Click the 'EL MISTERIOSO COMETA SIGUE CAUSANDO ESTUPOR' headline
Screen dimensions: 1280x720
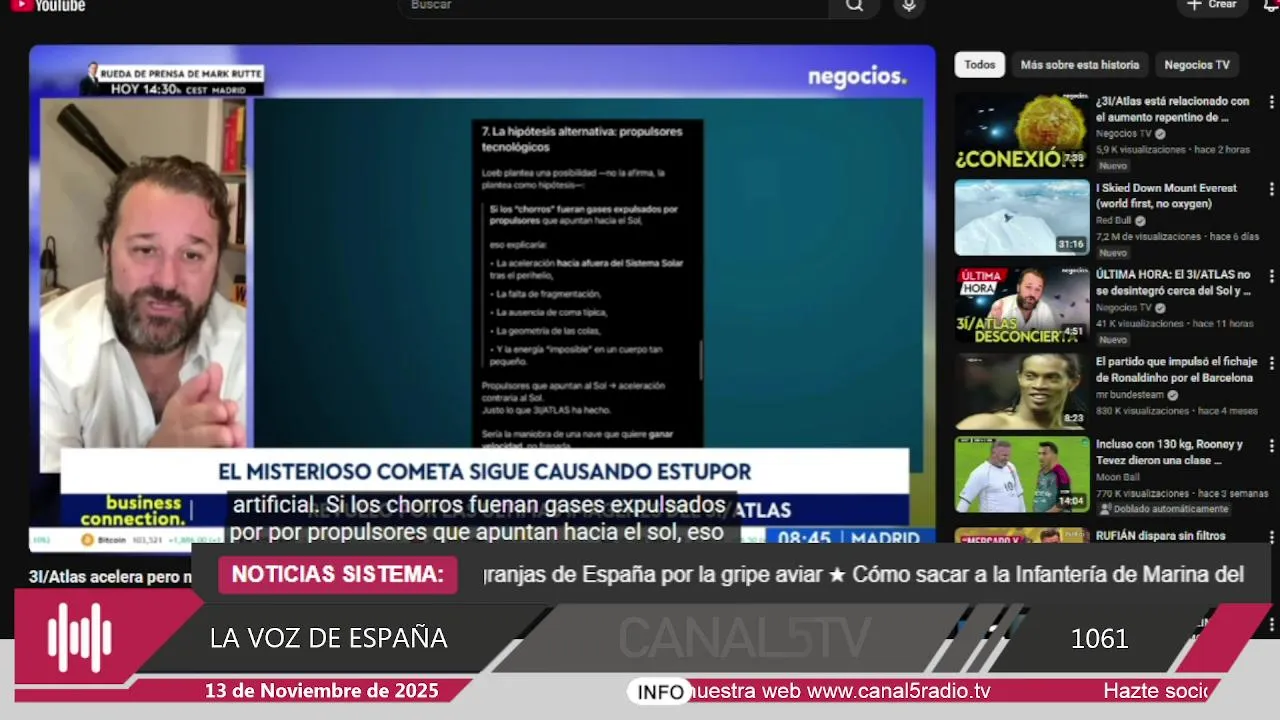pyautogui.click(x=485, y=472)
